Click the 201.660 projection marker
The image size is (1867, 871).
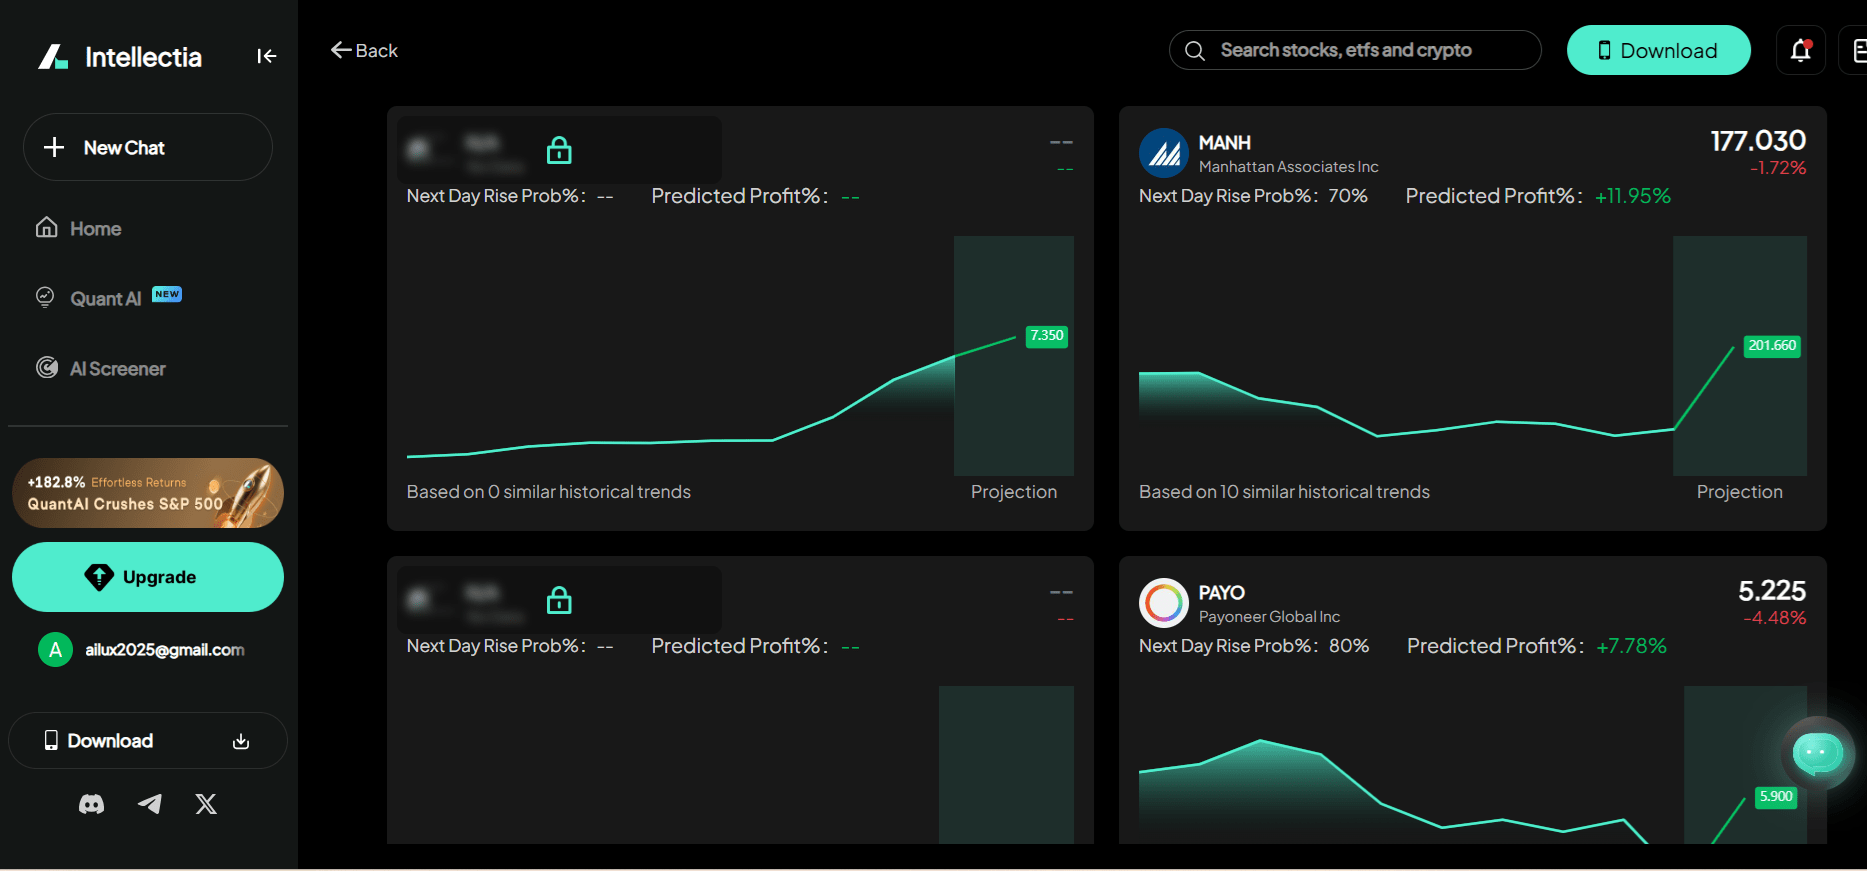coord(1772,346)
